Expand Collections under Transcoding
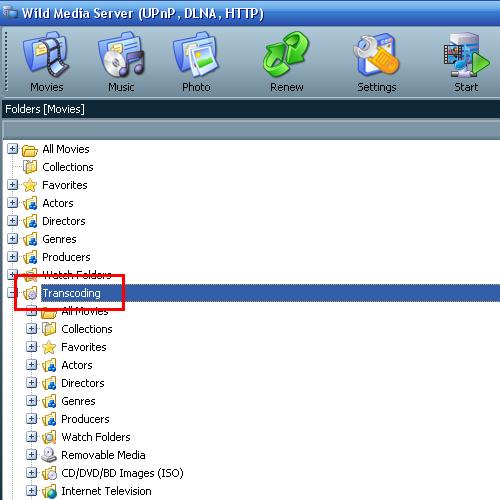Image resolution: width=500 pixels, height=500 pixels. [x=31, y=329]
